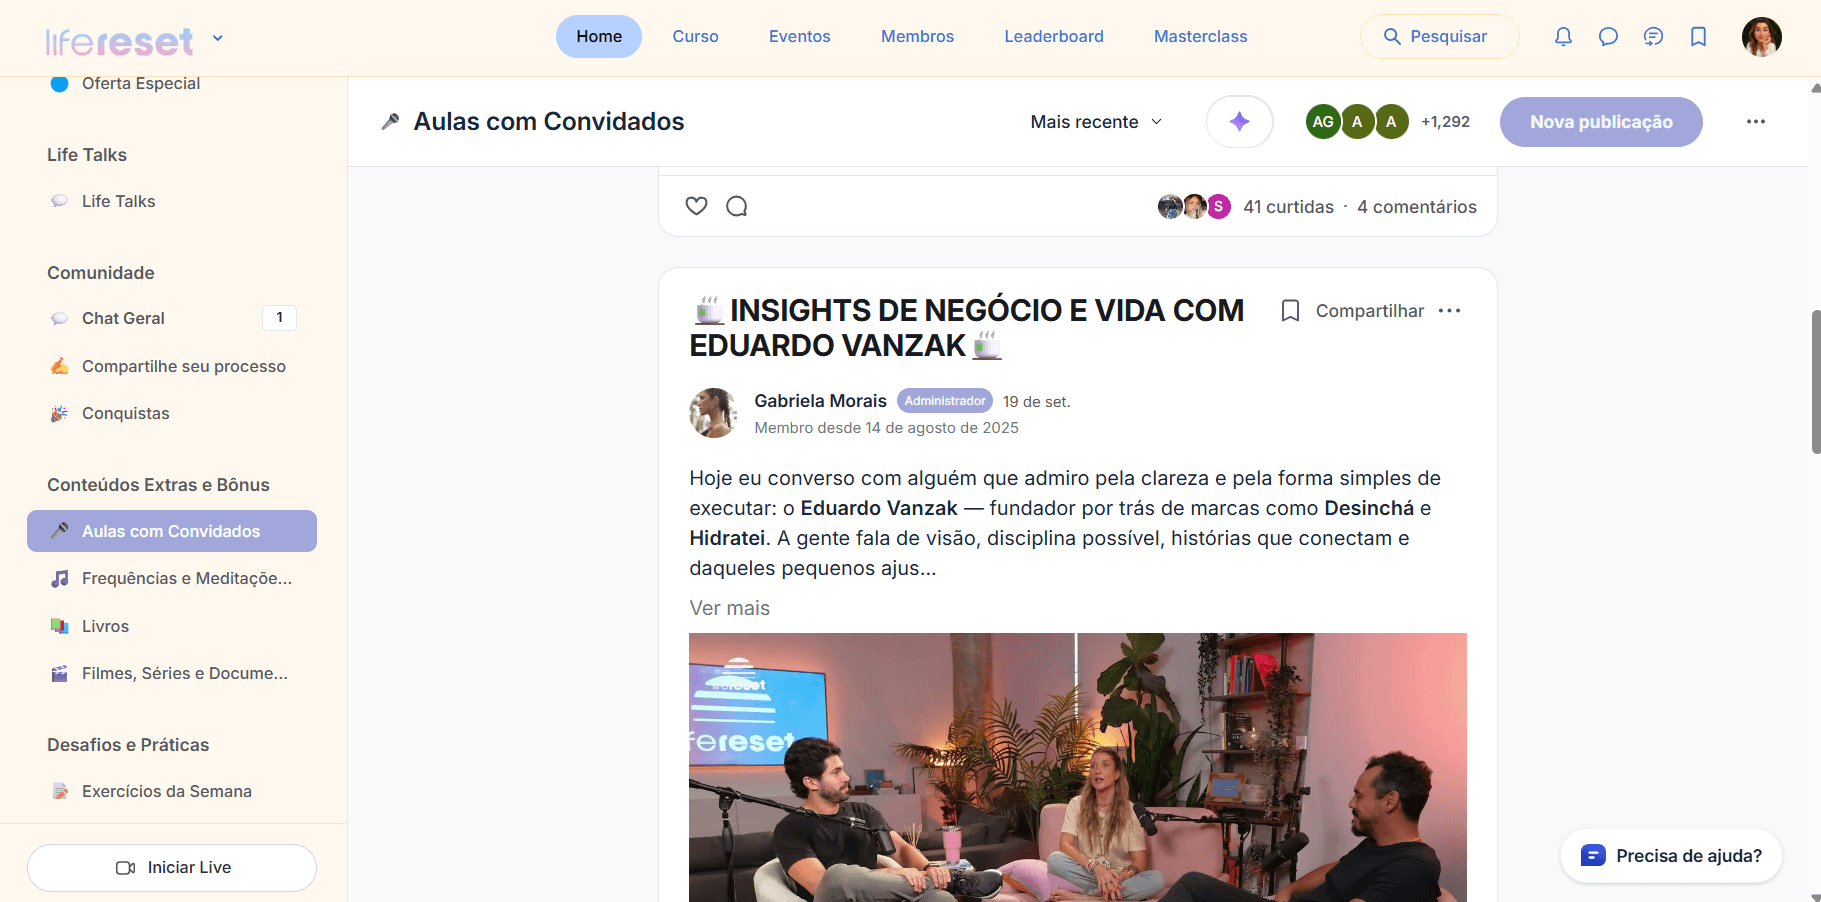Click Gabriela Morais author avatar
1821x902 pixels.
coord(713,413)
